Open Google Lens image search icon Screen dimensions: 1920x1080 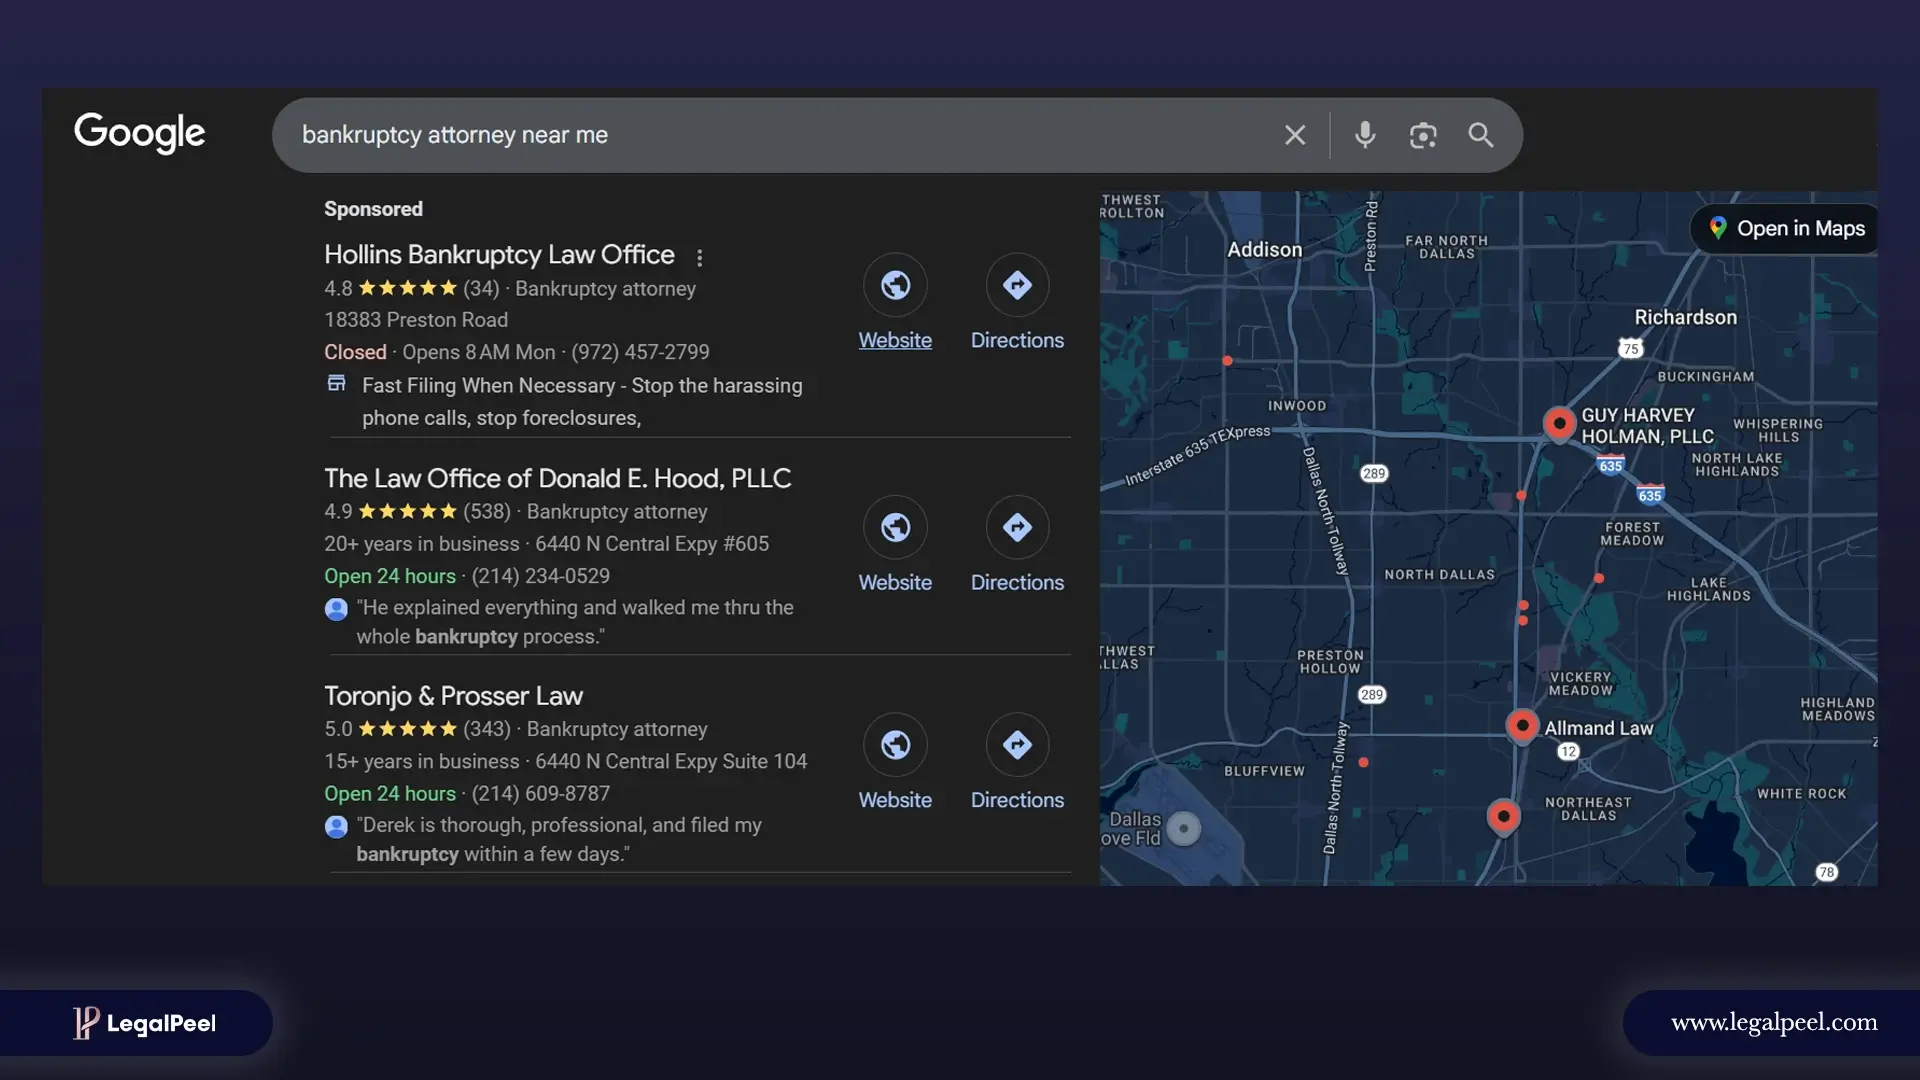tap(1423, 135)
